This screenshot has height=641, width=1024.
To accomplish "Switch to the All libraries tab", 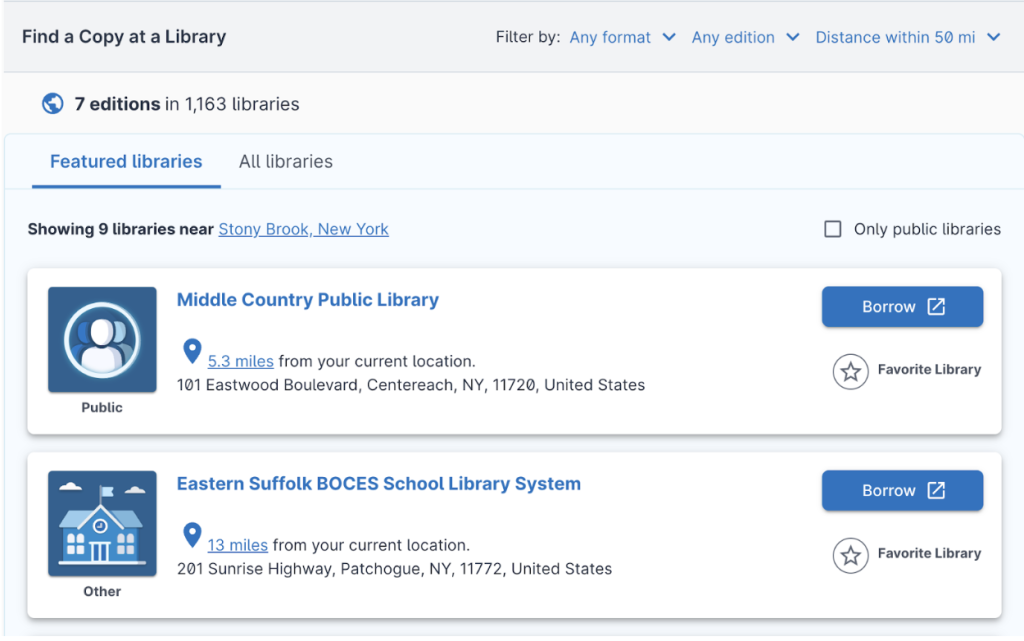I will pos(285,161).
